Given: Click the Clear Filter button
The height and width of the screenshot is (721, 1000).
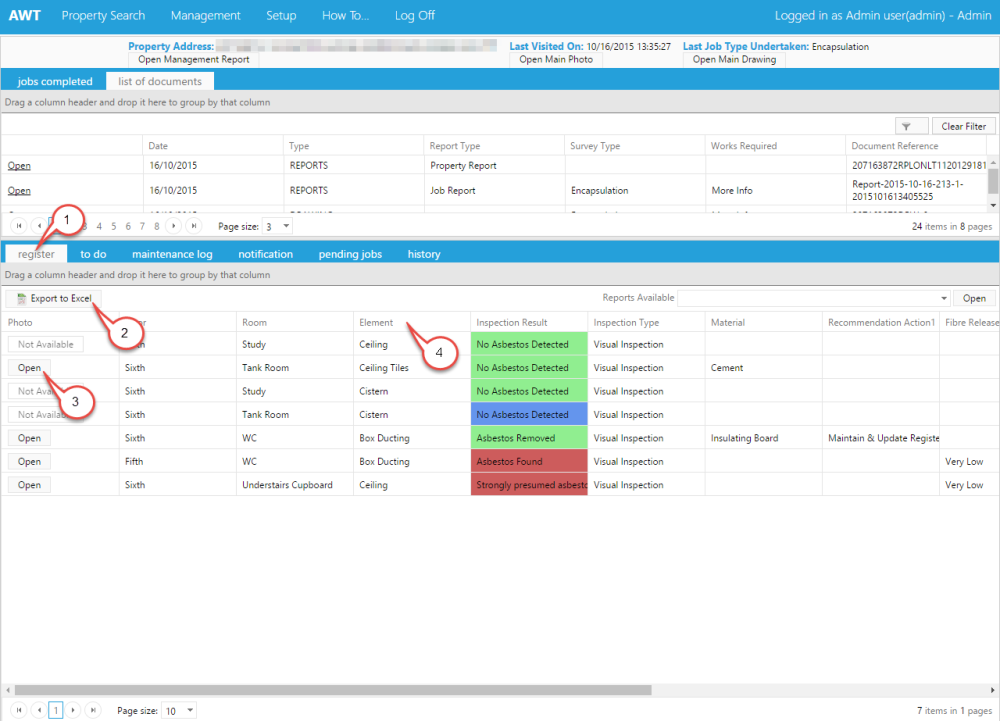Looking at the screenshot, I should pyautogui.click(x=962, y=125).
